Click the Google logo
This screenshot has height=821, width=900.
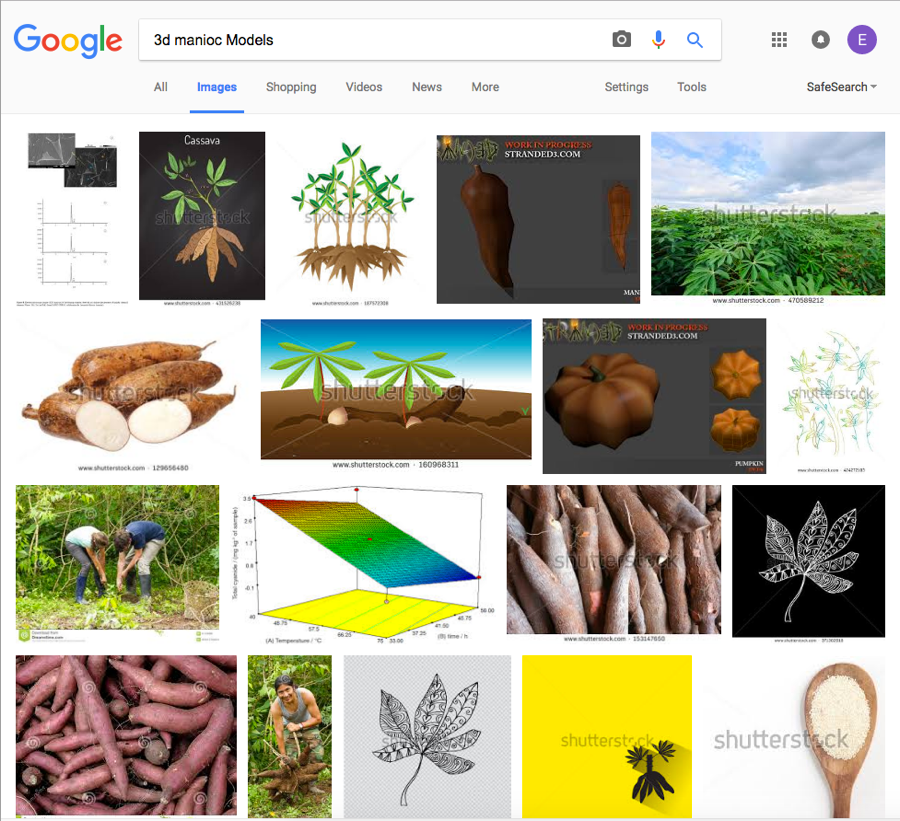pos(68,40)
